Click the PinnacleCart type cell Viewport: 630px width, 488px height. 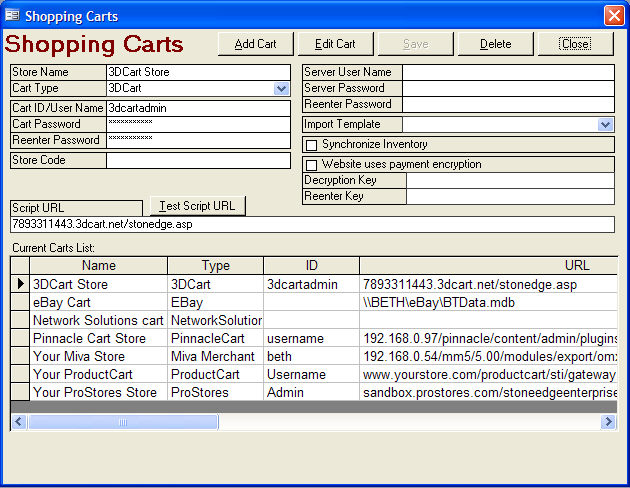(215, 339)
